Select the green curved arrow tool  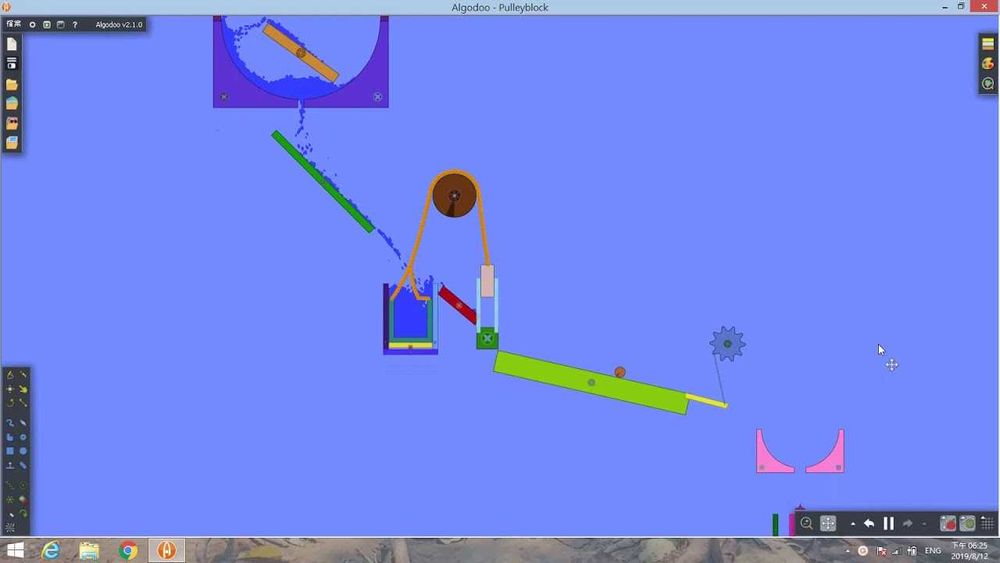click(24, 513)
